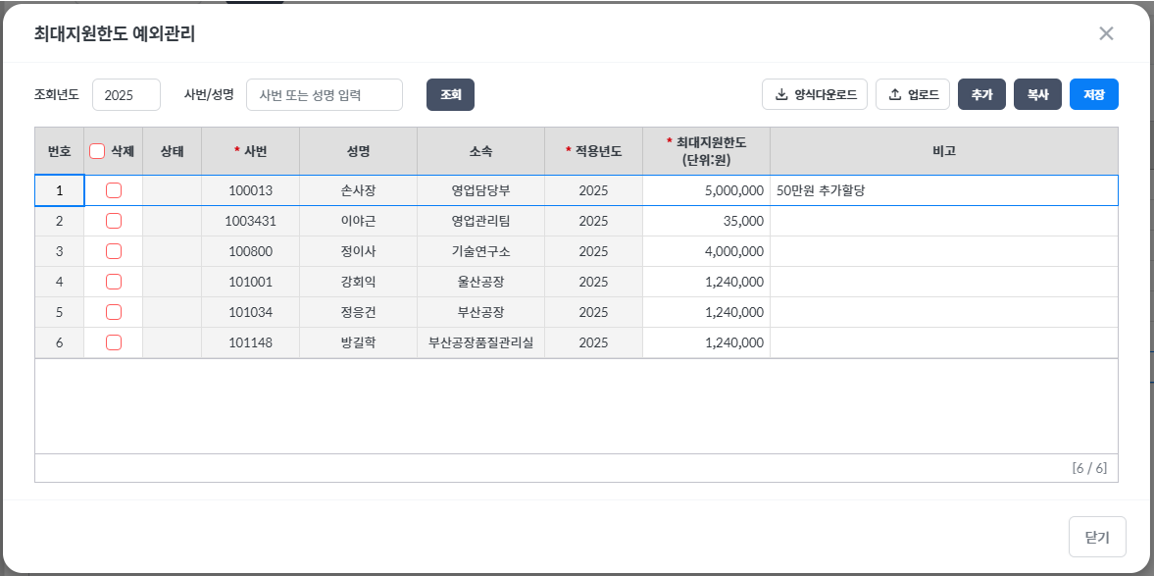The width and height of the screenshot is (1155, 576).
Task: Select employee number cell 100013
Action: tap(250, 191)
